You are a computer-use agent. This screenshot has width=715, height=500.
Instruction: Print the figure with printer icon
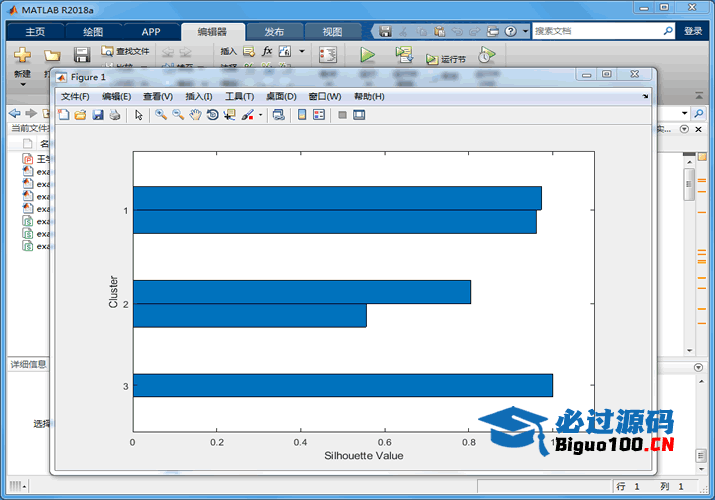pos(115,115)
